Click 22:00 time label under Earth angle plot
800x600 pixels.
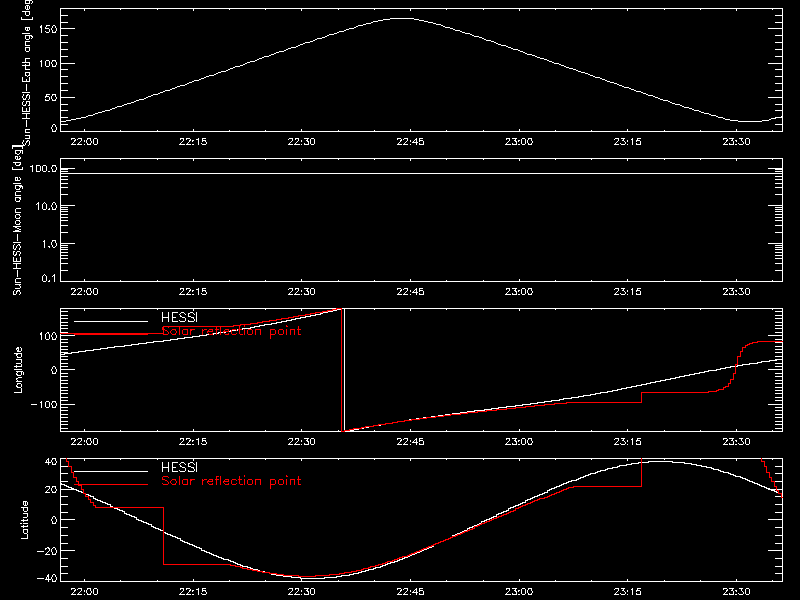84,141
